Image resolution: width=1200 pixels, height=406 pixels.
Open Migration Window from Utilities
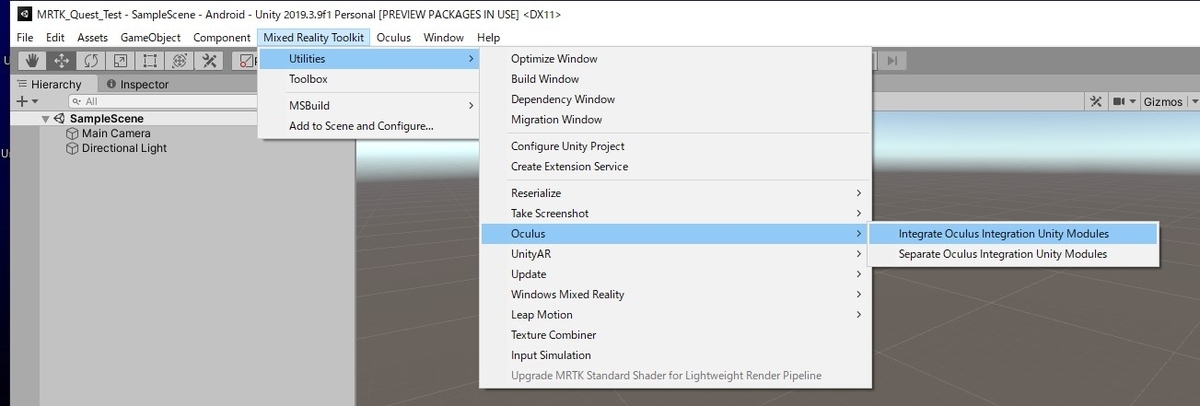[676, 119]
